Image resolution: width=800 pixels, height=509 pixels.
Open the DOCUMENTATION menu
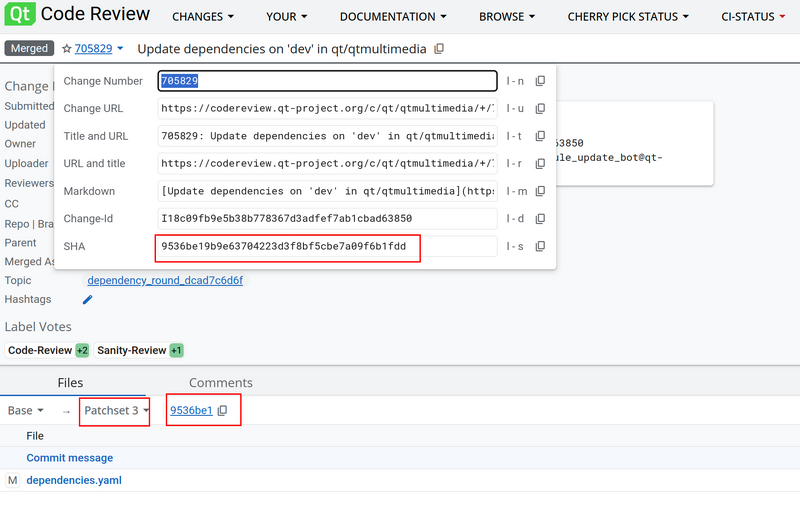[394, 17]
